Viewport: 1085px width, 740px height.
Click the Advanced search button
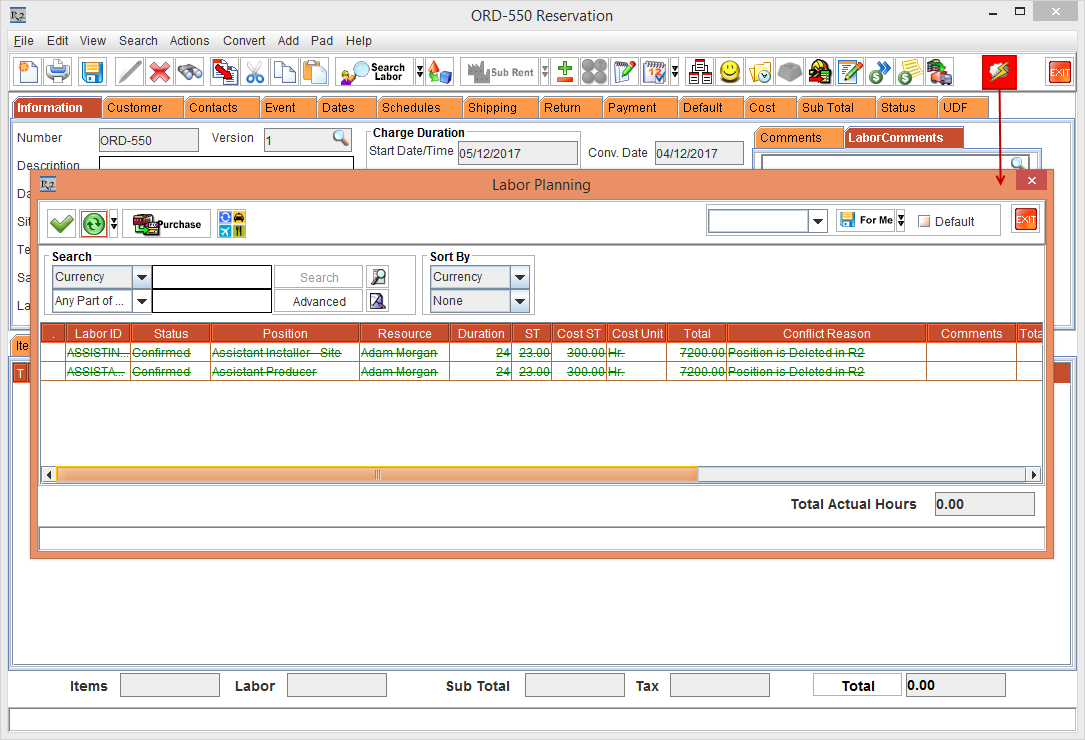pyautogui.click(x=319, y=301)
